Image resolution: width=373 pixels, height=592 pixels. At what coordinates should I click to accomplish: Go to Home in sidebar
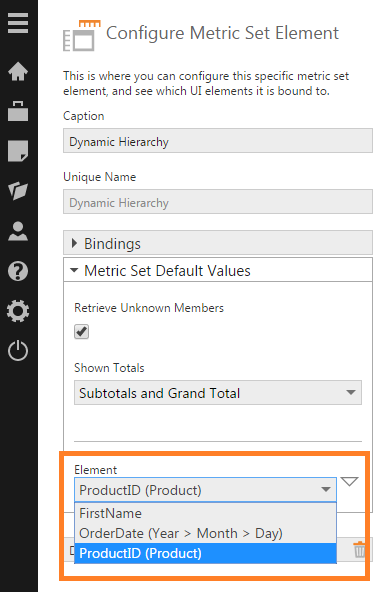coord(18,71)
